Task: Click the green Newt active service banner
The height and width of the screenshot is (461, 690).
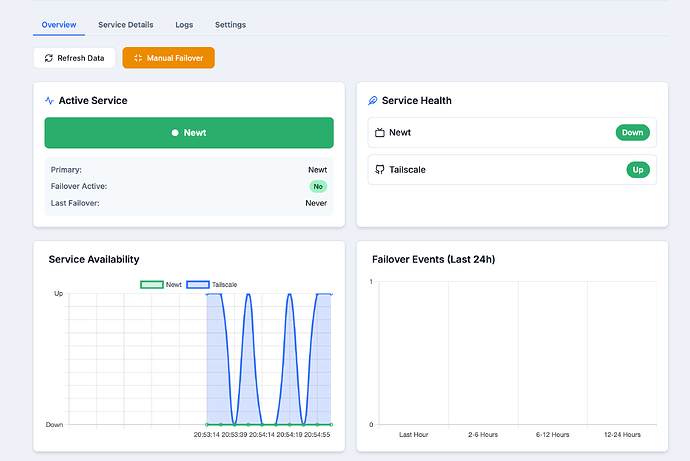Action: pyautogui.click(x=189, y=133)
